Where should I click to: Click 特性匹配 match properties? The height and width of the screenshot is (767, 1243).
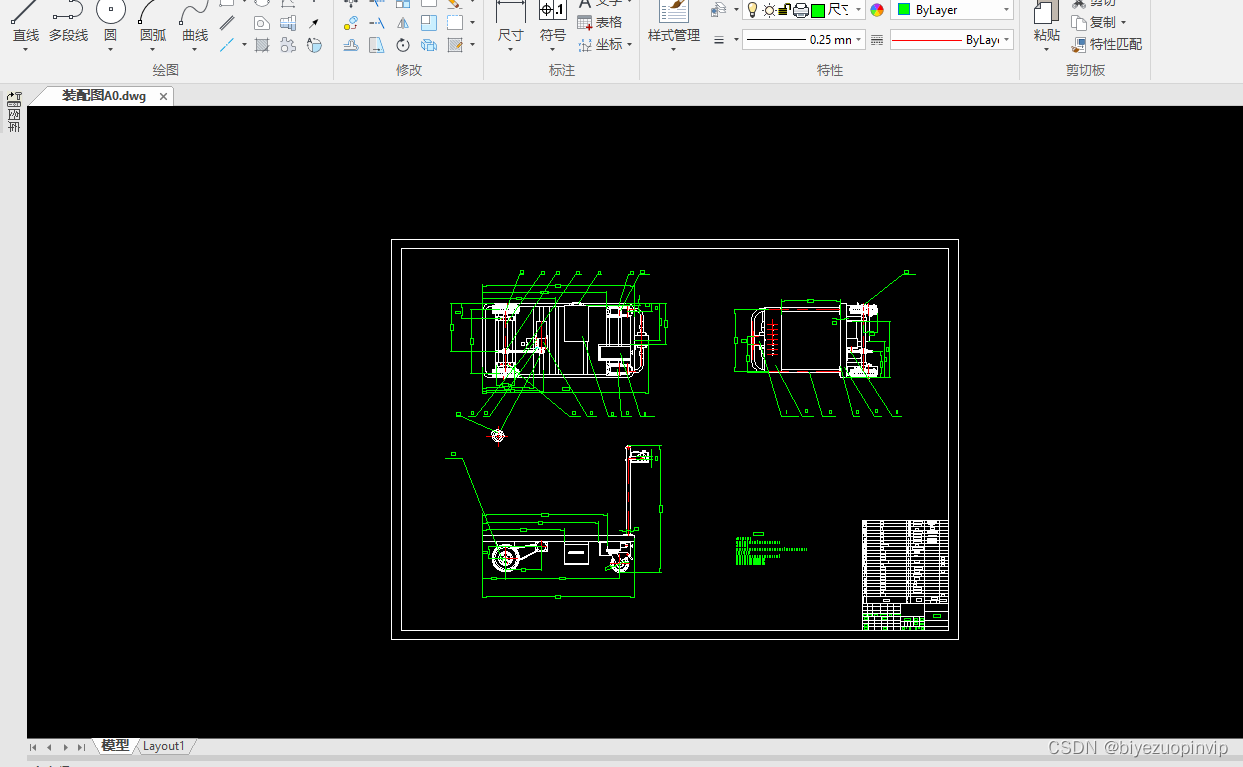tap(1106, 44)
